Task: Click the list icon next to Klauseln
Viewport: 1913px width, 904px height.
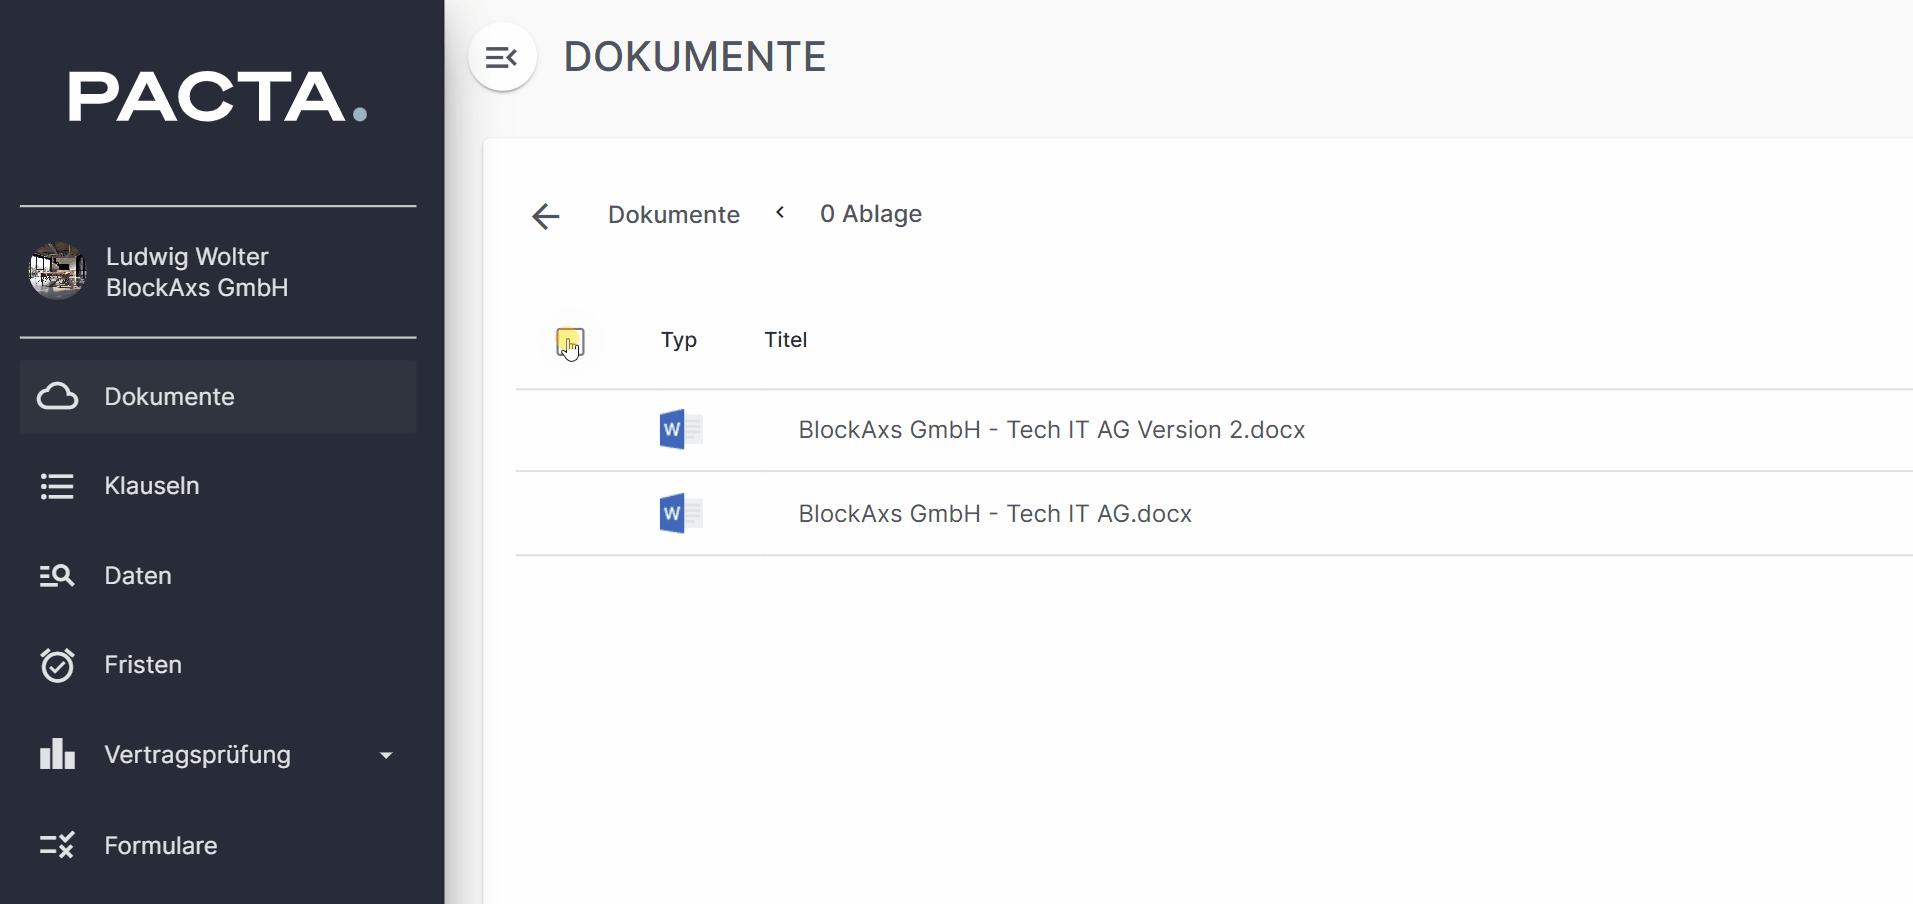Action: point(57,486)
